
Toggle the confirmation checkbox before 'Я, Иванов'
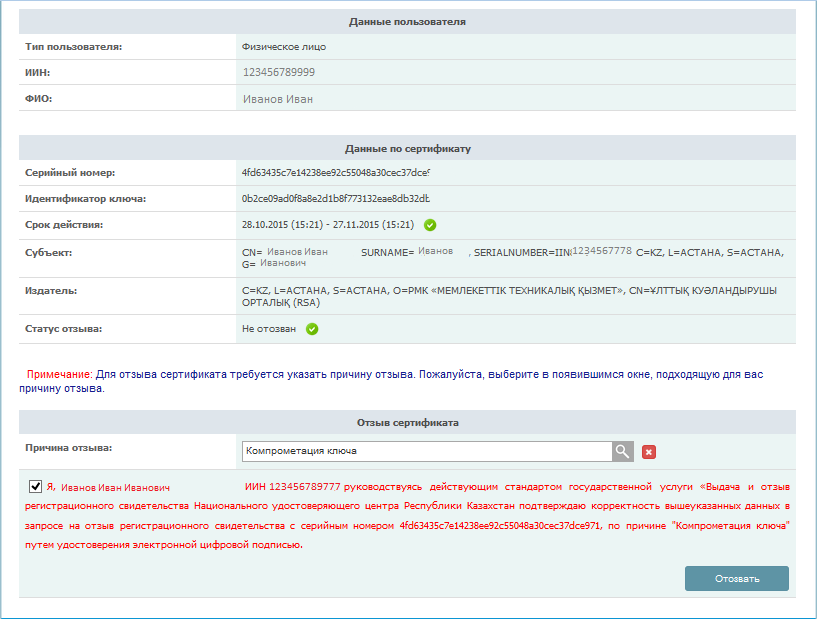point(36,487)
